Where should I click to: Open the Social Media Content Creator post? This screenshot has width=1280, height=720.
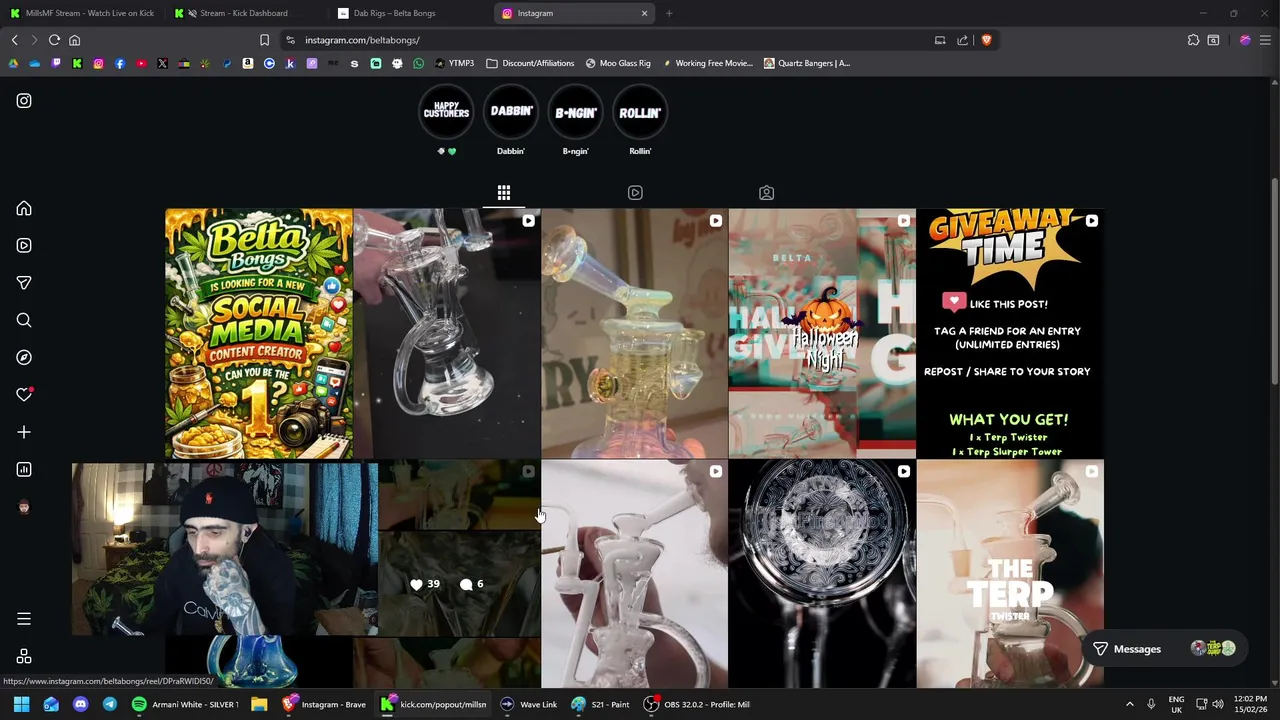point(259,333)
